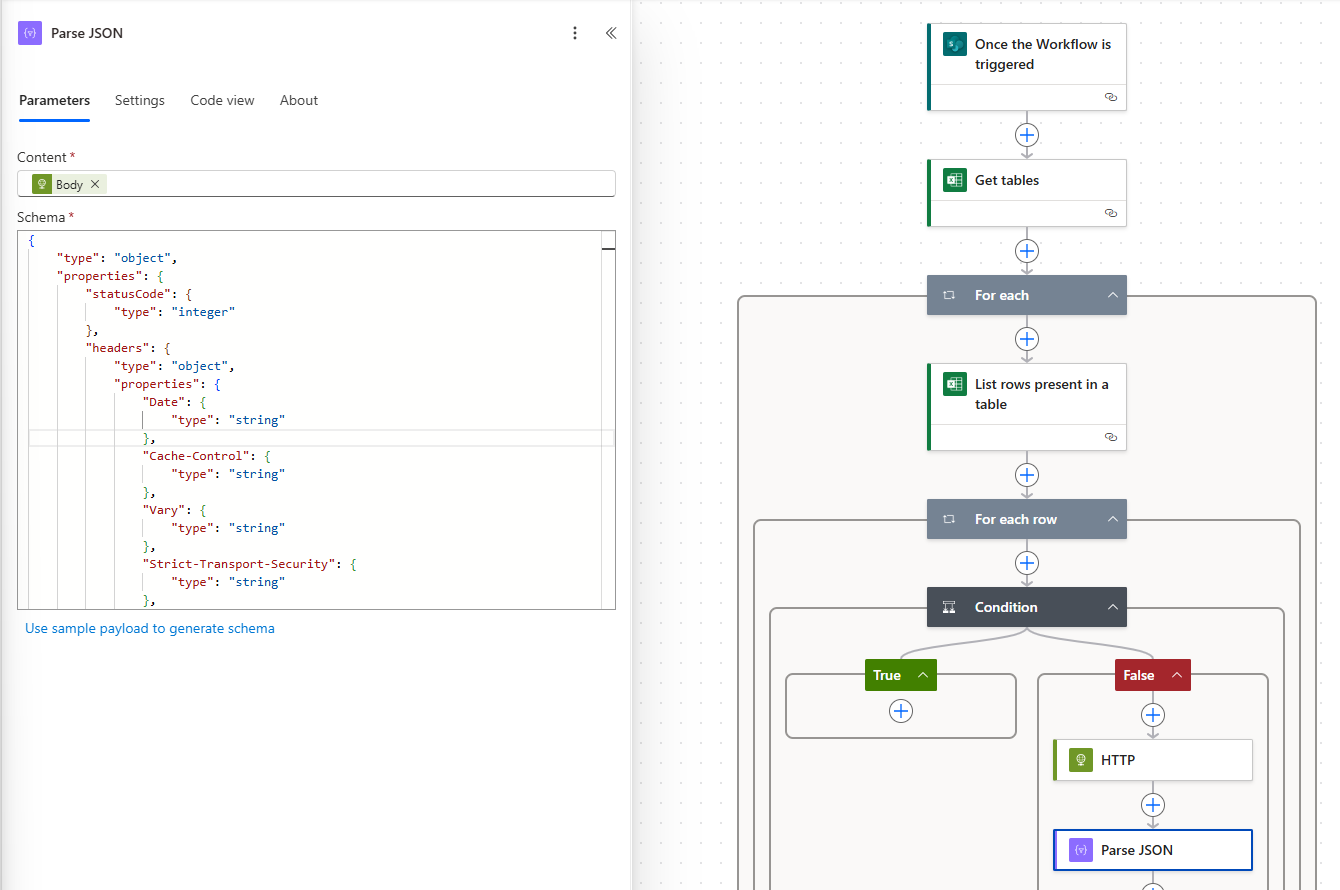
Task: Add a step below the workflow trigger
Action: (x=1027, y=135)
